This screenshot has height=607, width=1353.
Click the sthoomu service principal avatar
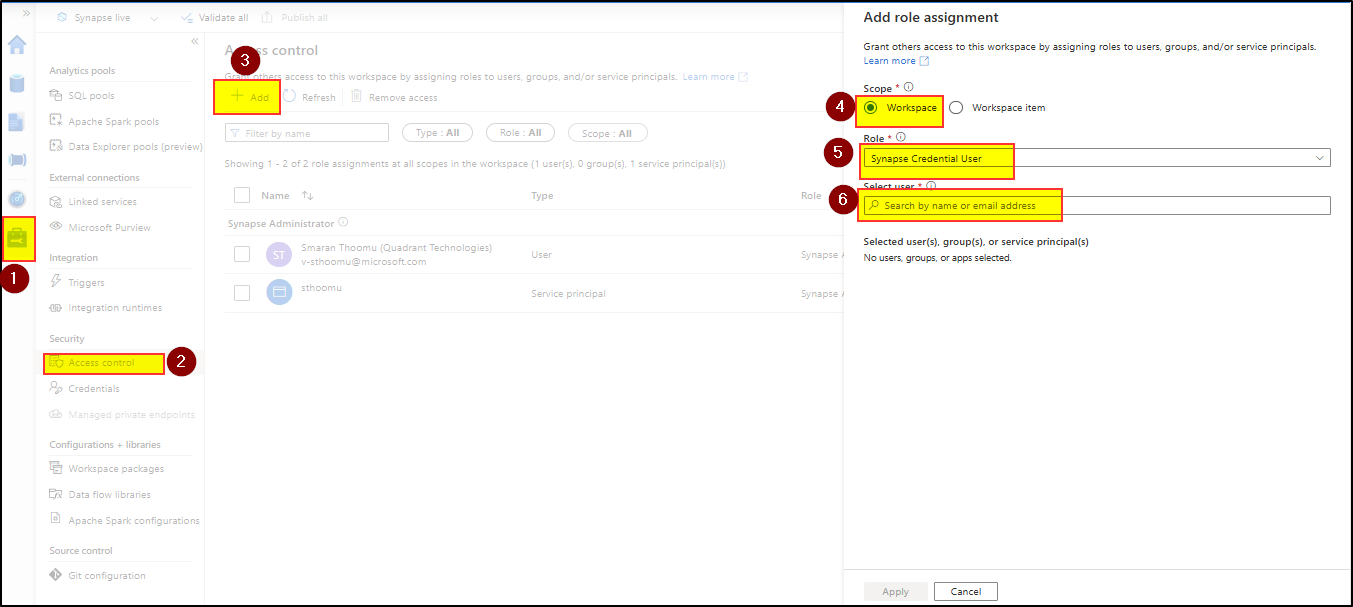(x=279, y=292)
